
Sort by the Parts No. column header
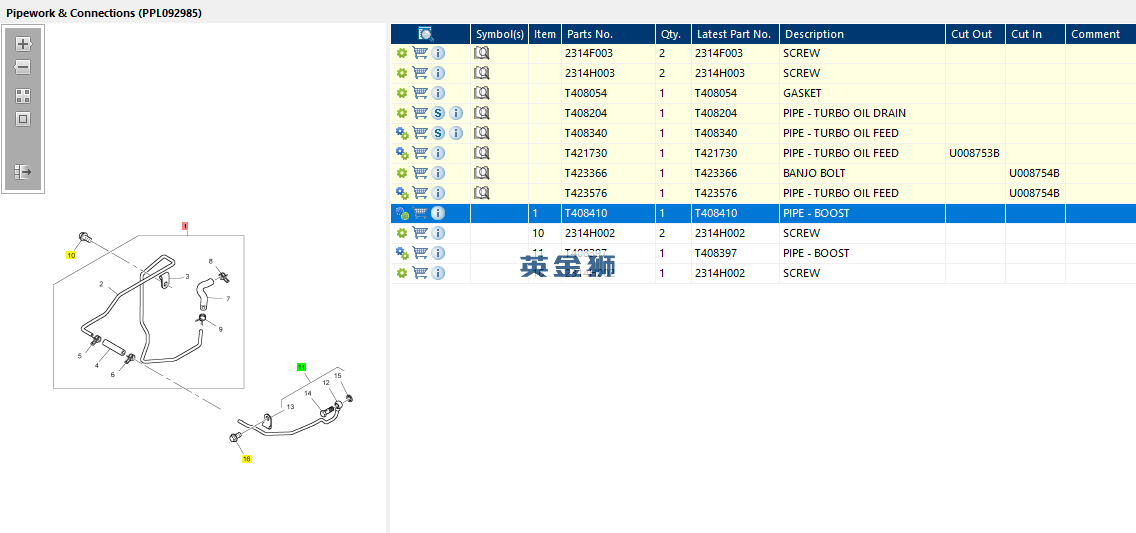coord(590,34)
